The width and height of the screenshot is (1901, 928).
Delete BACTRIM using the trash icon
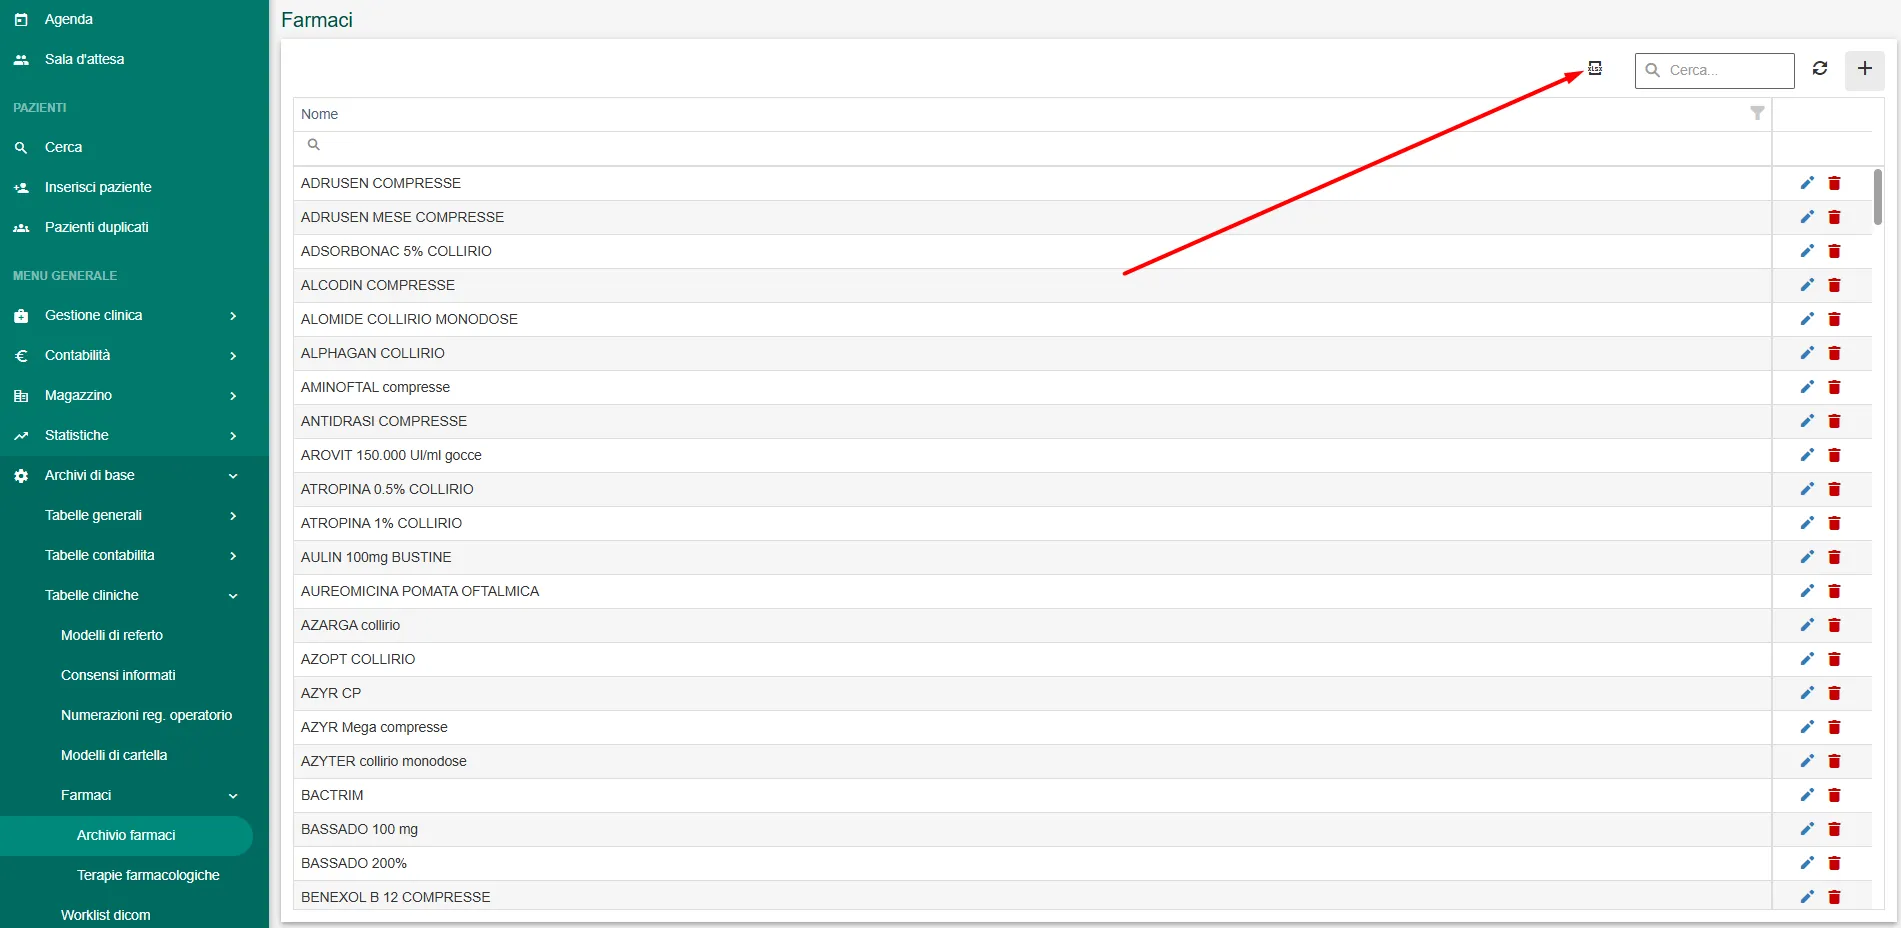click(x=1834, y=795)
